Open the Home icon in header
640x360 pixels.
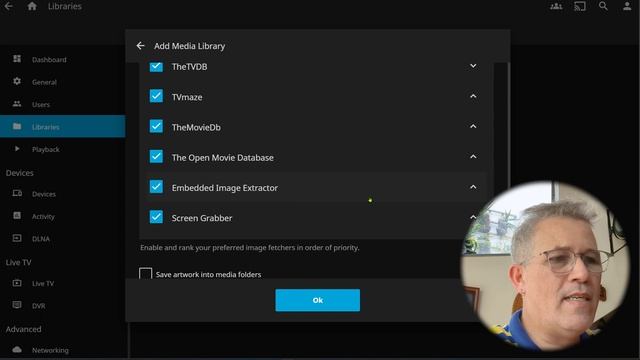32,6
